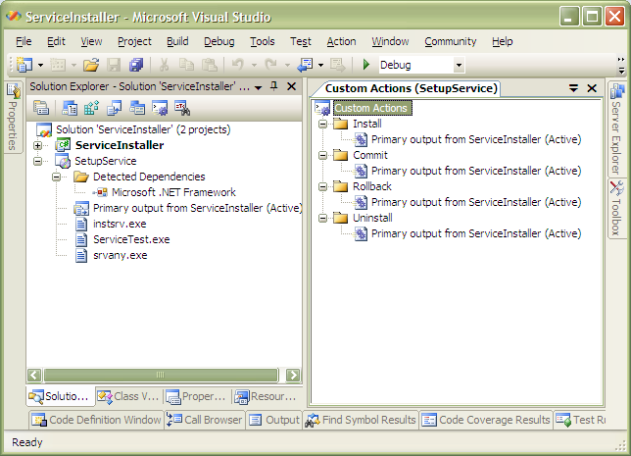
Task: Switch to the Resource View tab
Action: point(266,396)
